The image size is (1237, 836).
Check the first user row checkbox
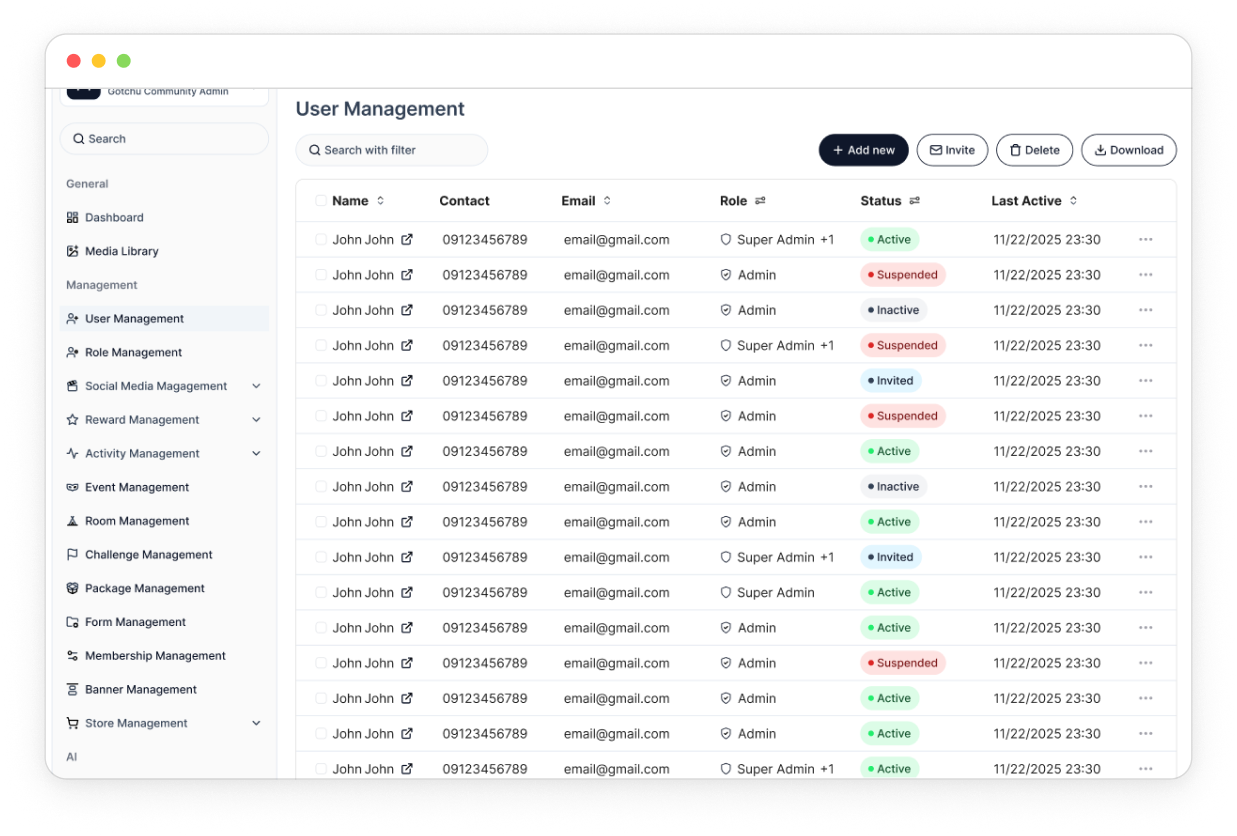320,240
